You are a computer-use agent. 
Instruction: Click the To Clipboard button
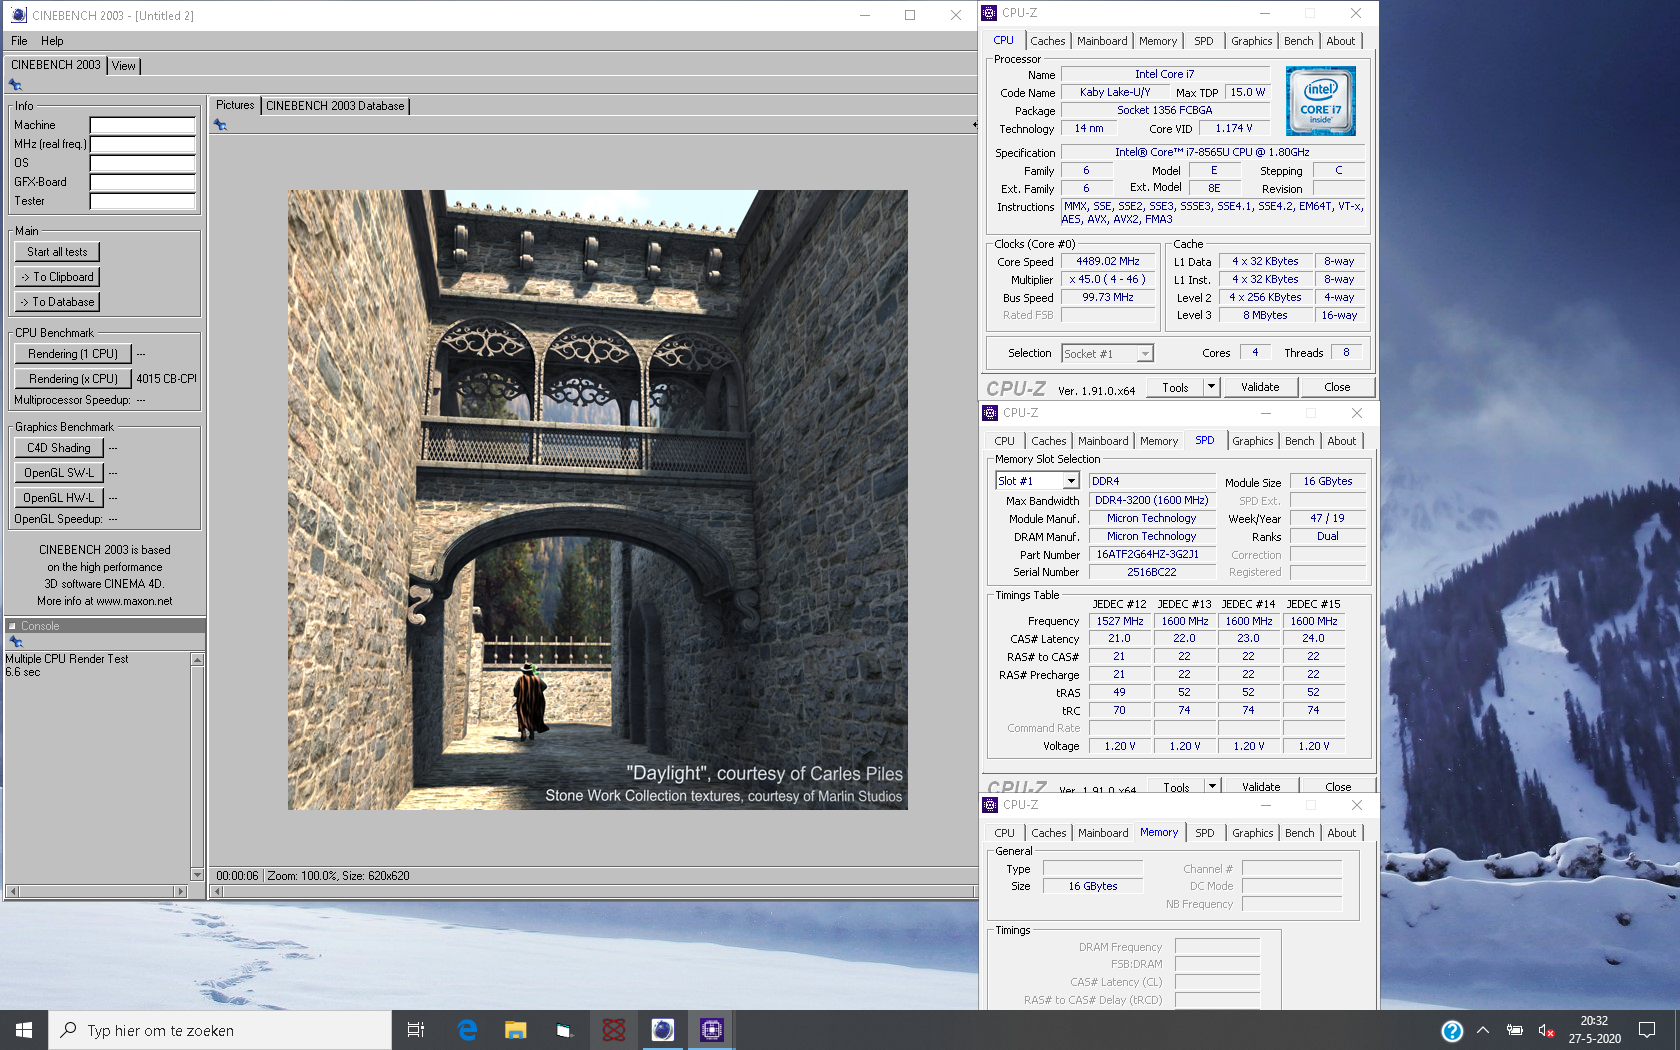click(57, 277)
